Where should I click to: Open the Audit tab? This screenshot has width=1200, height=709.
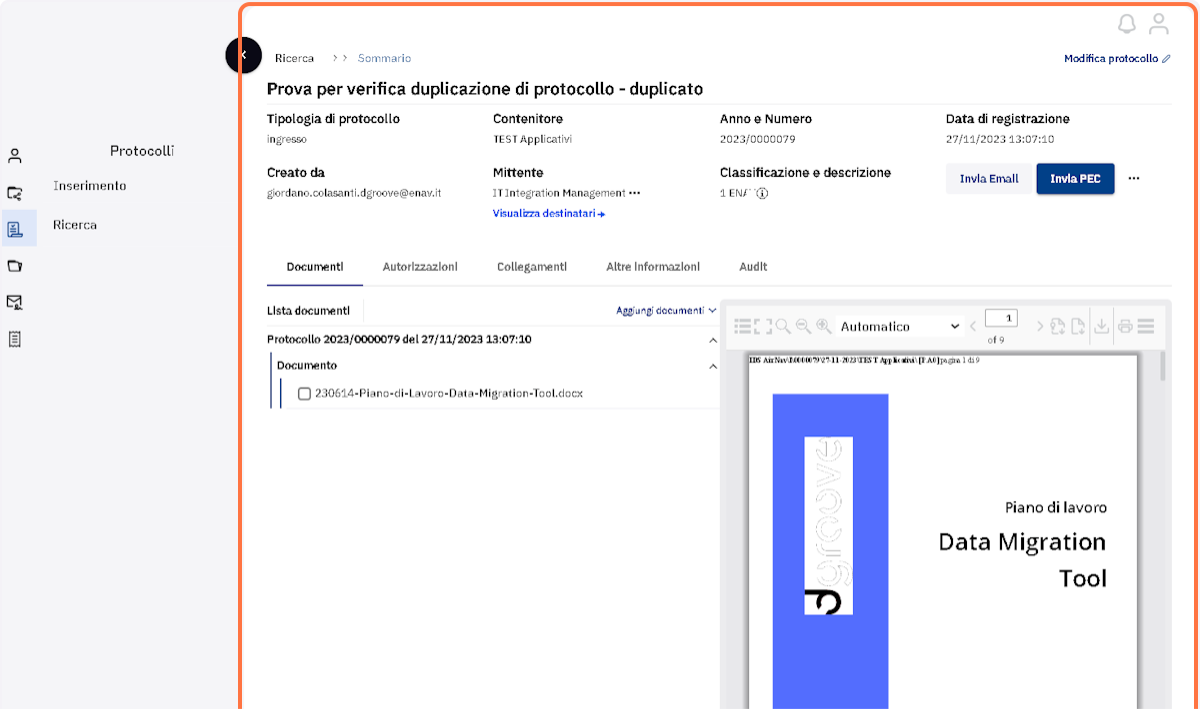753,267
